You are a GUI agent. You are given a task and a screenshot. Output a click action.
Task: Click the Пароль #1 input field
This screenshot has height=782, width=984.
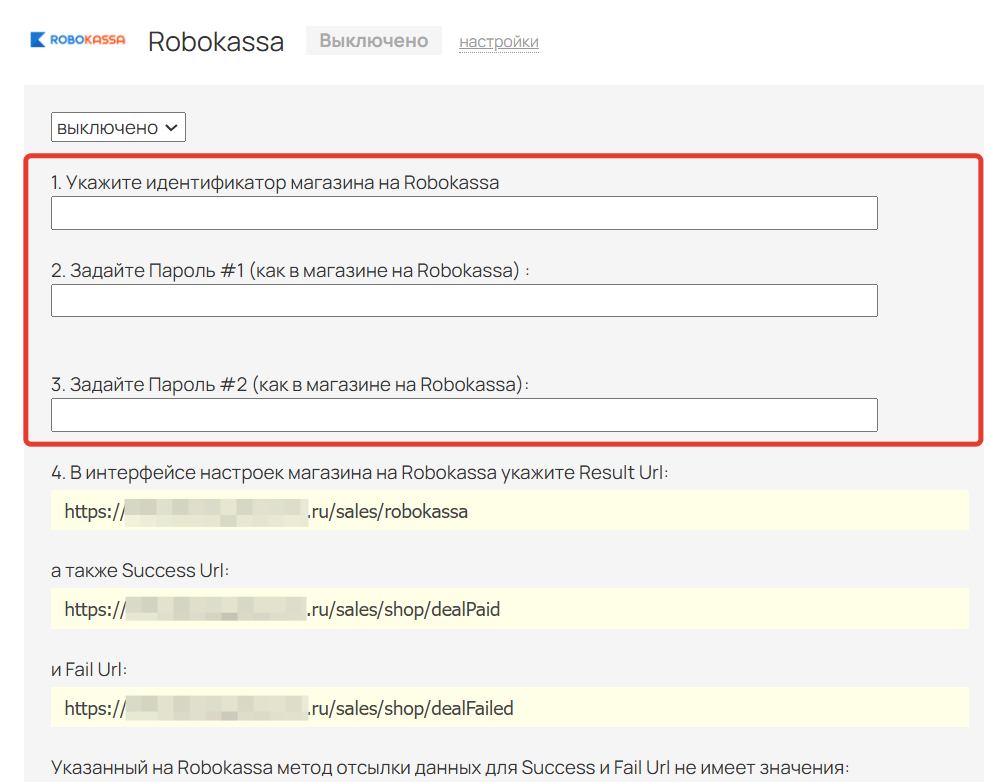[464, 301]
